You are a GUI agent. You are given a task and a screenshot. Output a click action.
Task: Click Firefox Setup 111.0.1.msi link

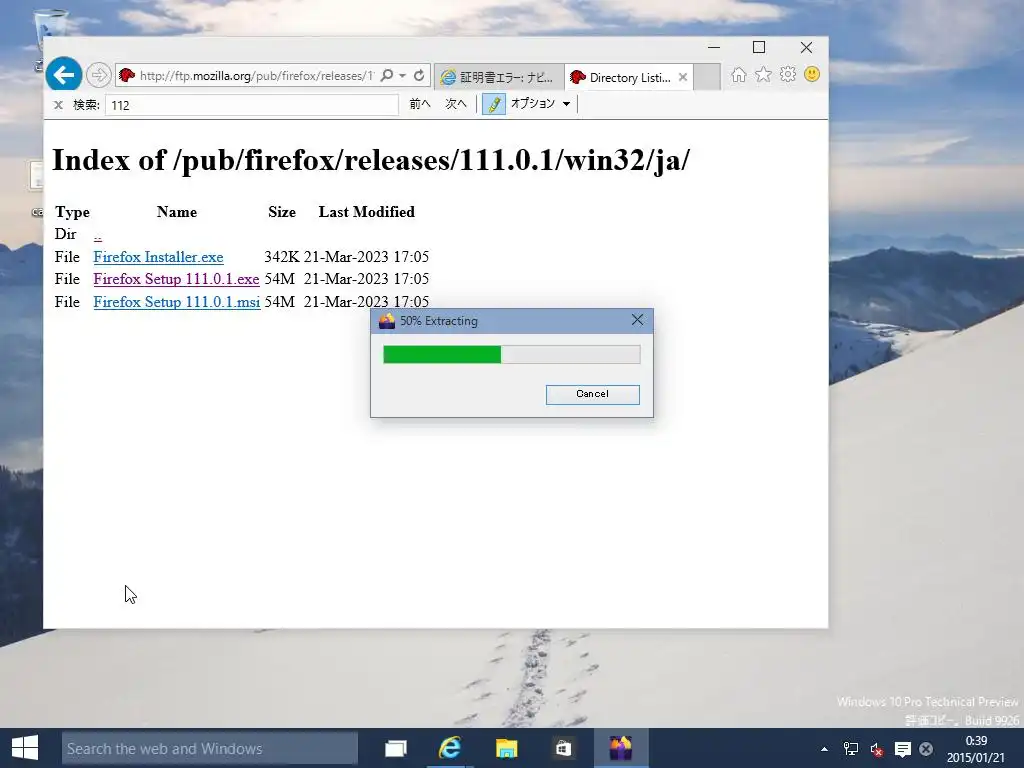coord(176,302)
